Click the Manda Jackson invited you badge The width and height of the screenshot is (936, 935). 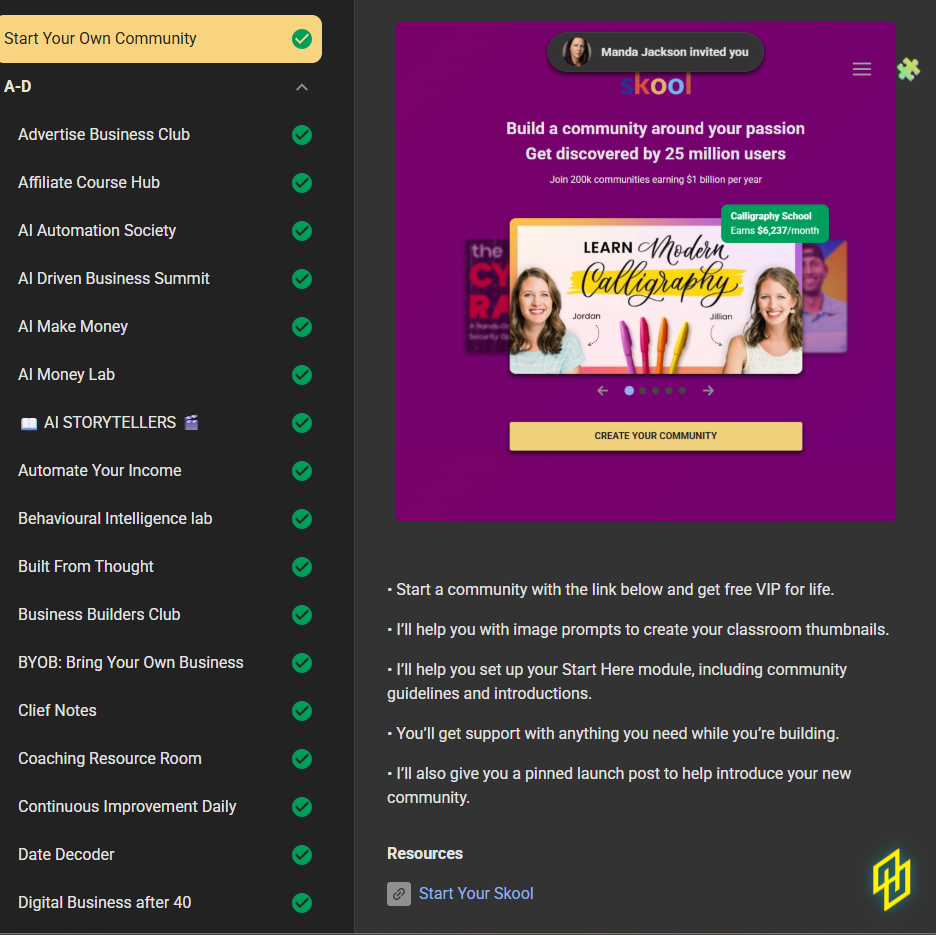(x=655, y=52)
